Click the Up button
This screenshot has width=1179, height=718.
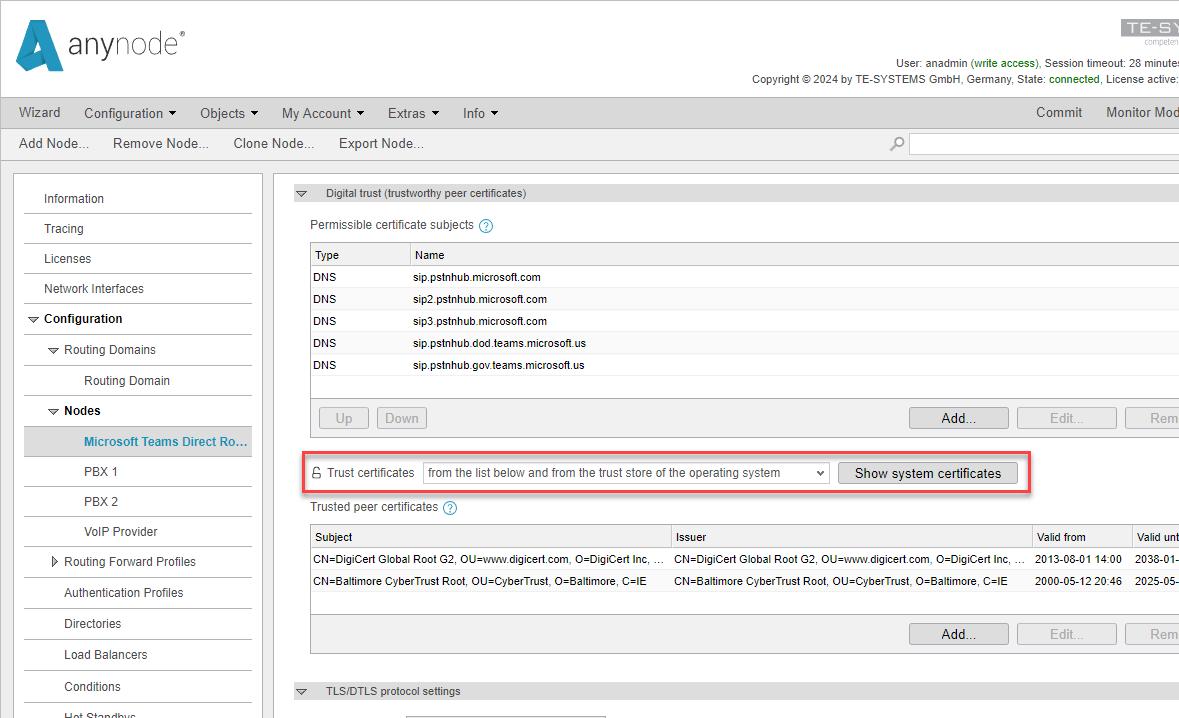344,418
